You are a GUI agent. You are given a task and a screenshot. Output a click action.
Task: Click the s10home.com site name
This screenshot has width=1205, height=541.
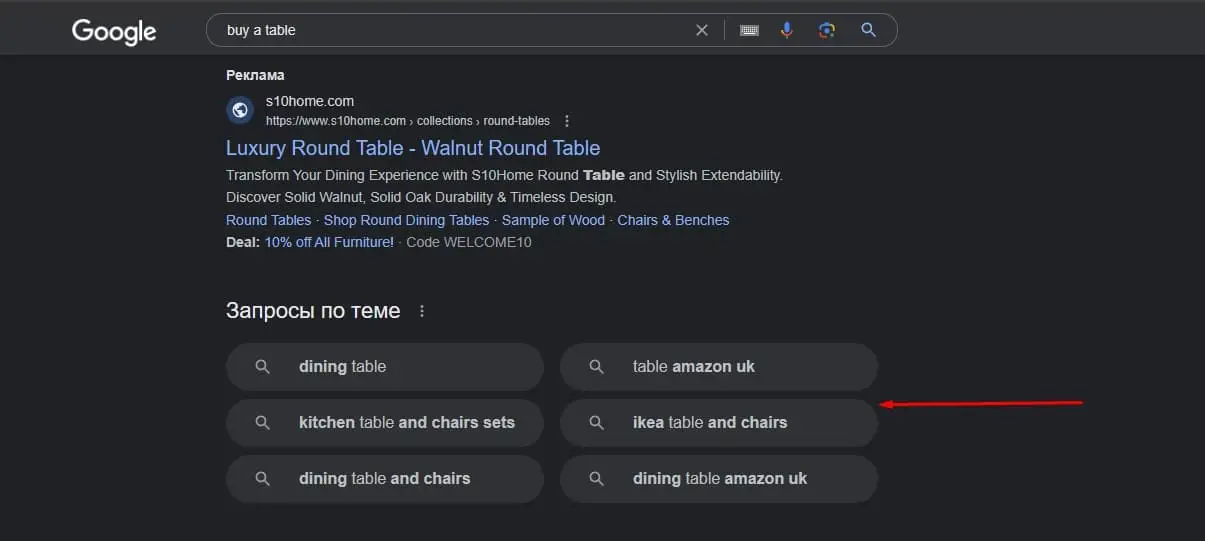click(x=310, y=102)
